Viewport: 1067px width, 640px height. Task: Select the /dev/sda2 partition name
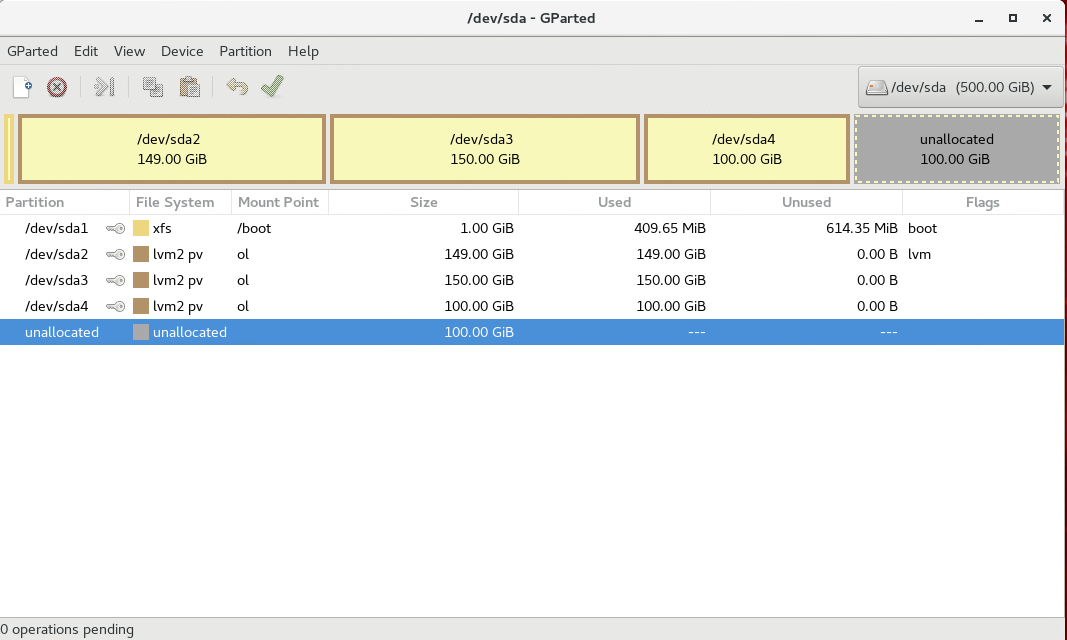(x=56, y=254)
